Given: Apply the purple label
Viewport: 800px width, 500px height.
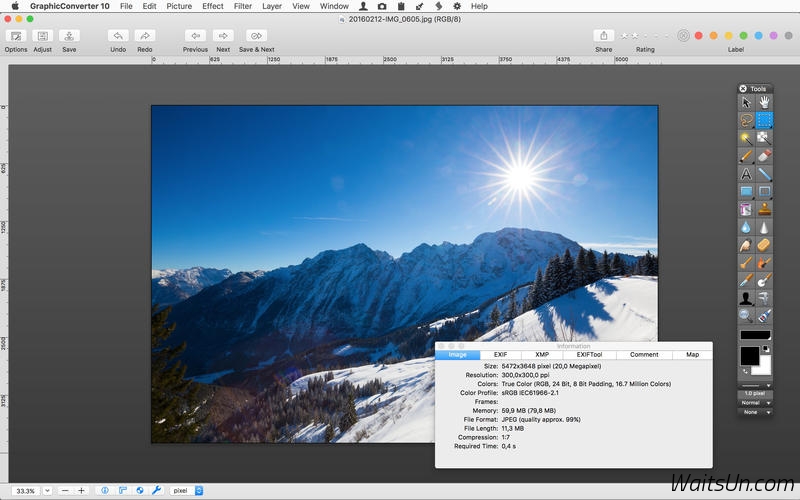Looking at the screenshot, I should pos(773,36).
